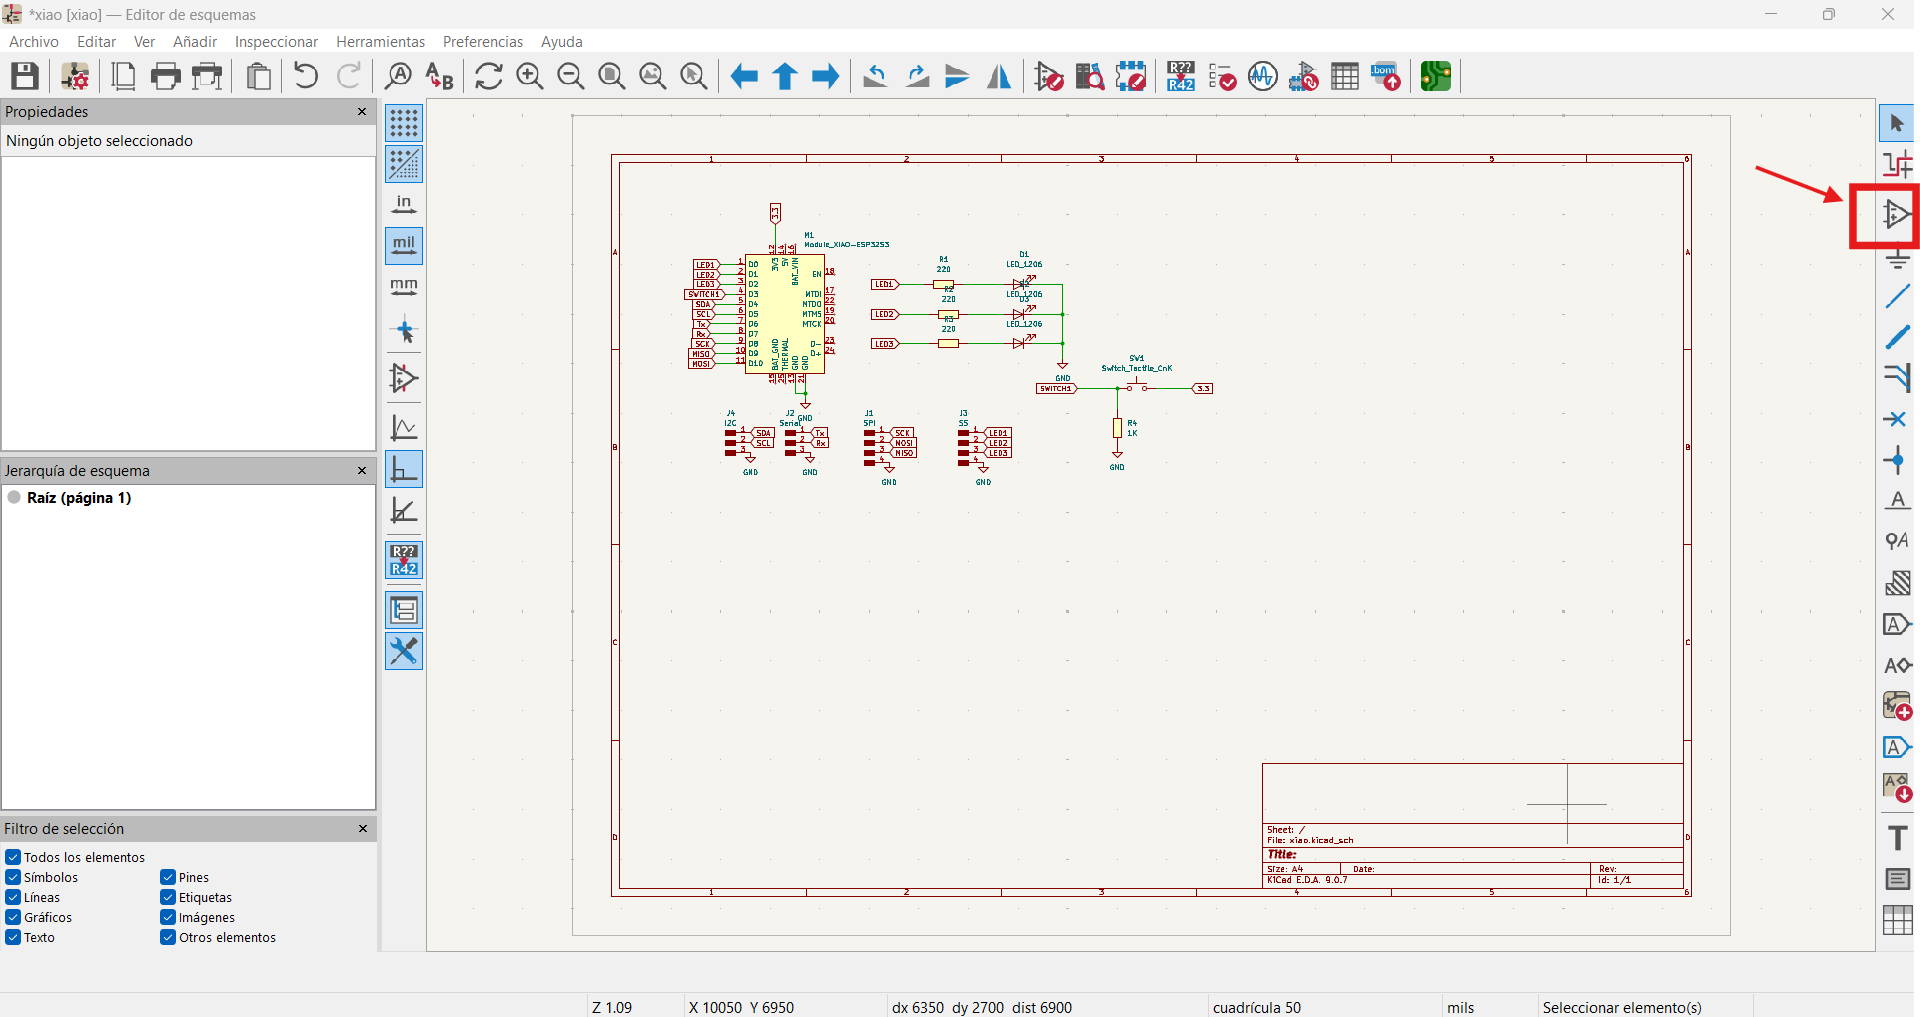This screenshot has width=1920, height=1017.
Task: Navigate up one sheet with up arrow
Action: tap(785, 76)
